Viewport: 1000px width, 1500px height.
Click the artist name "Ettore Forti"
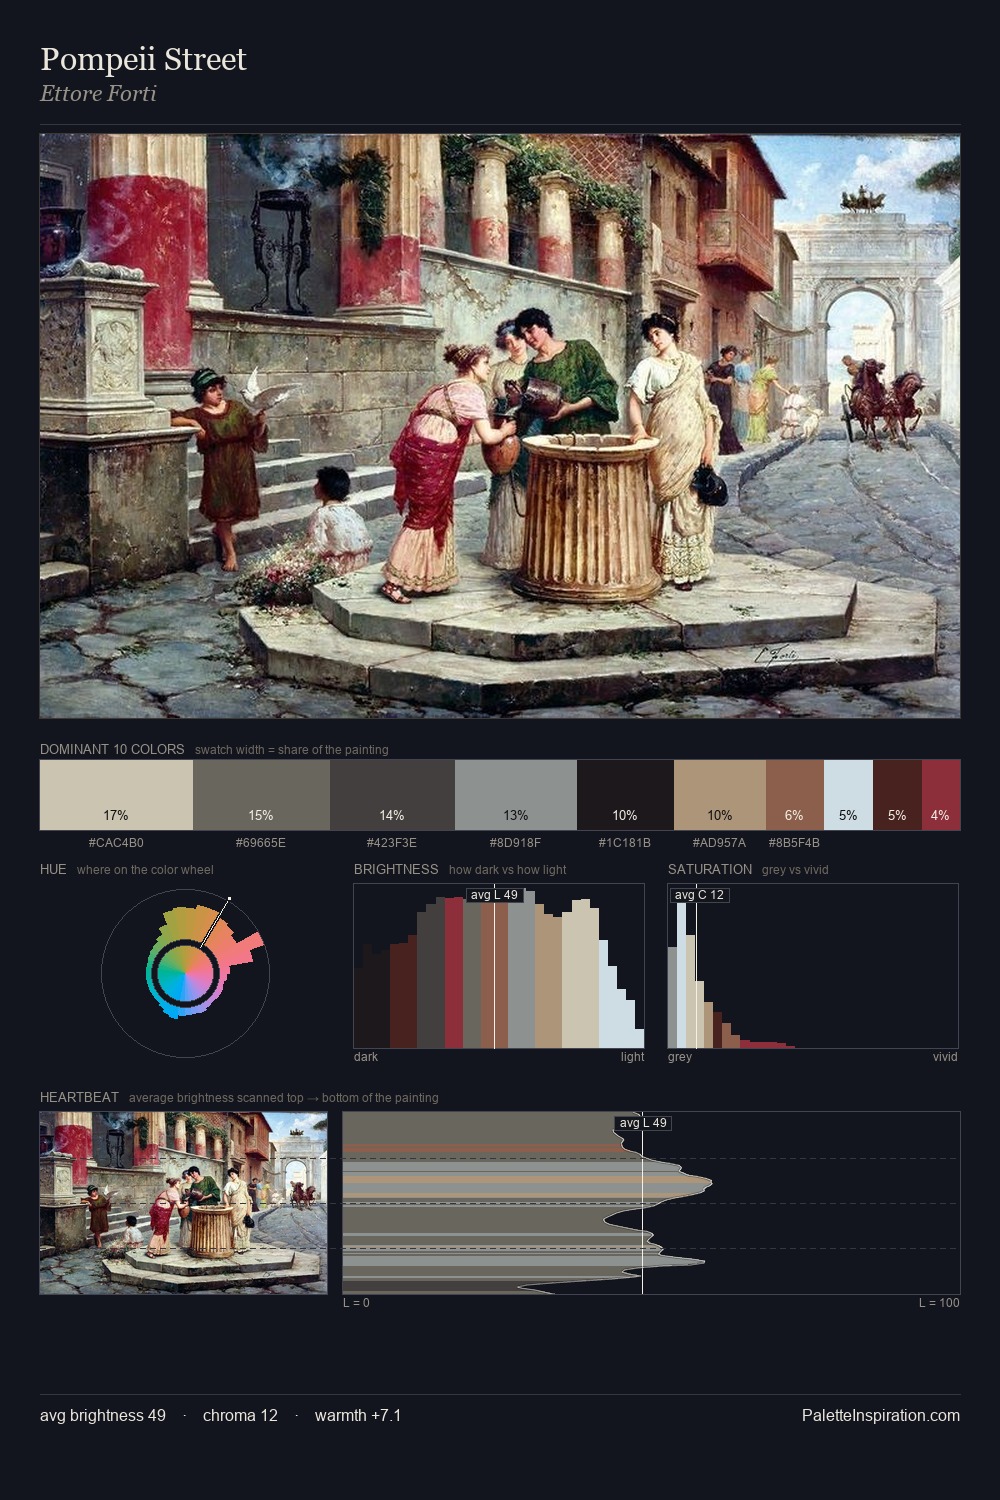pyautogui.click(x=98, y=94)
